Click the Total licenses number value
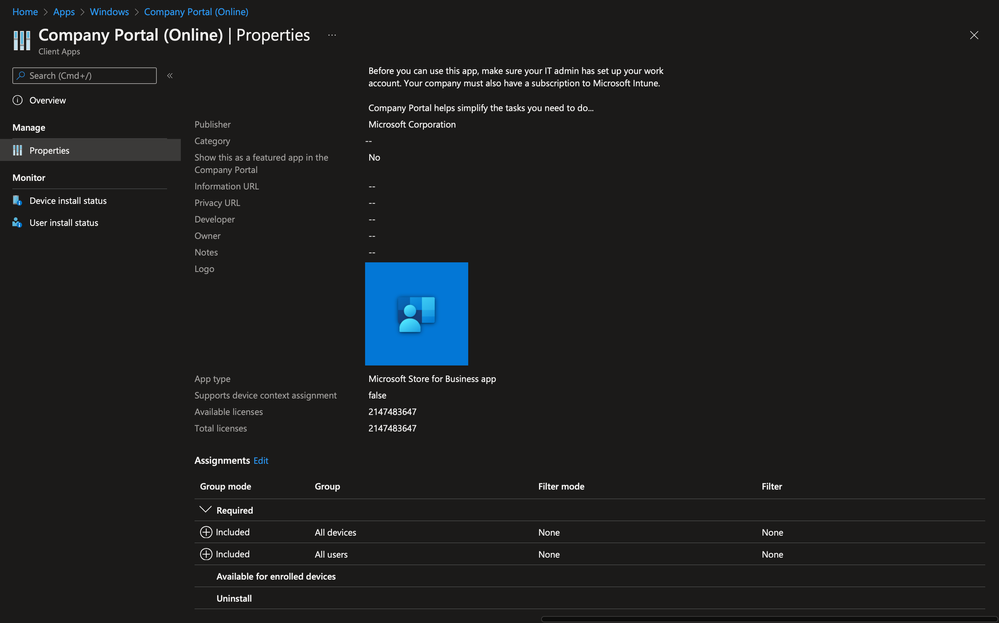 tap(392, 428)
